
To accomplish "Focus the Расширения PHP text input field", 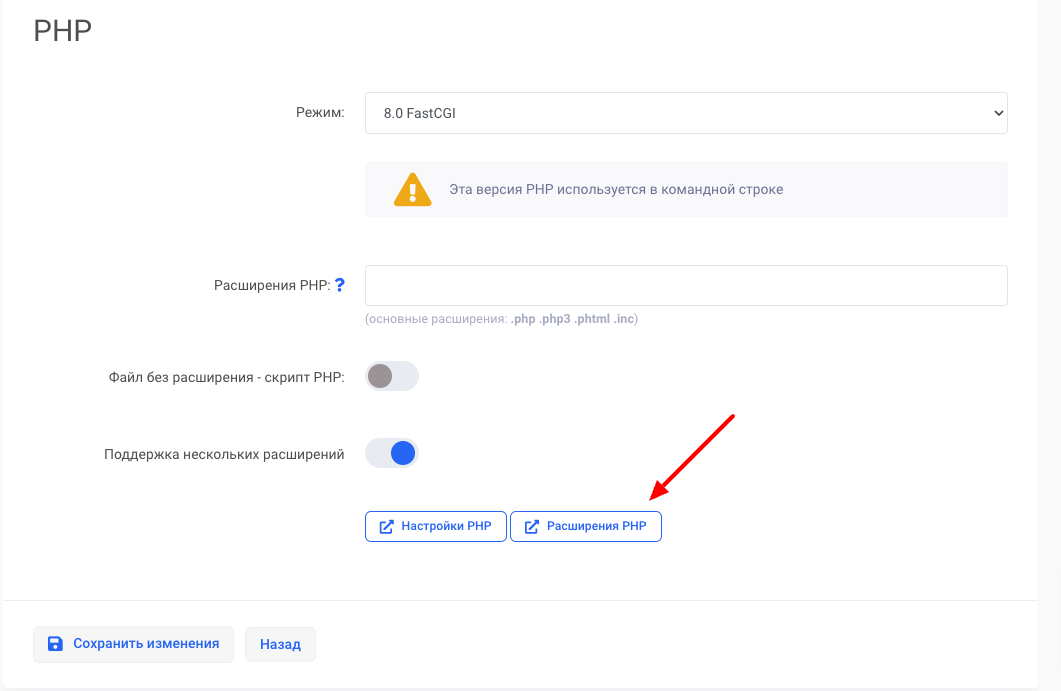I will (x=685, y=285).
